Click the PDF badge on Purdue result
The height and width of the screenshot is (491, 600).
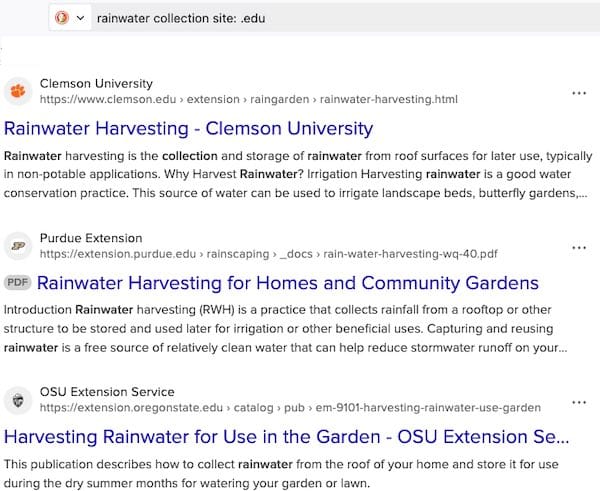(17, 283)
